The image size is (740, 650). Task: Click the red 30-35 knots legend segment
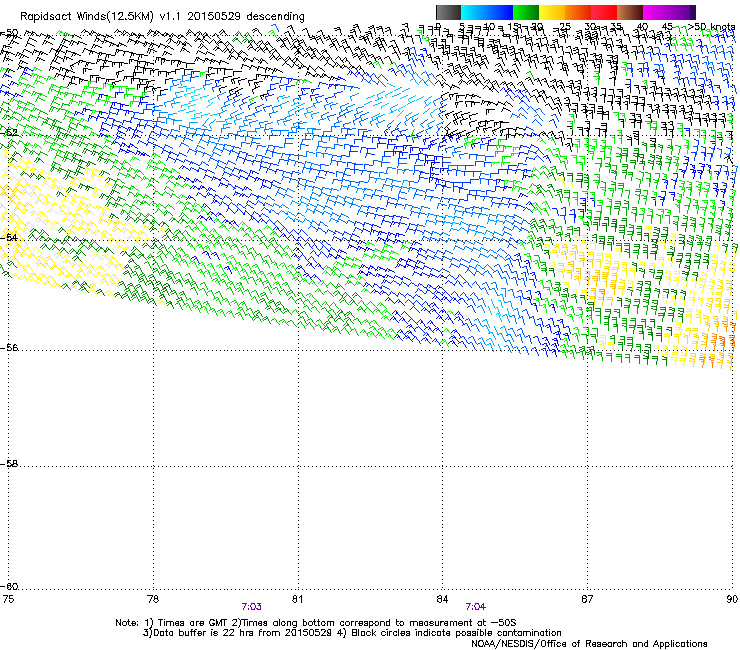point(604,12)
